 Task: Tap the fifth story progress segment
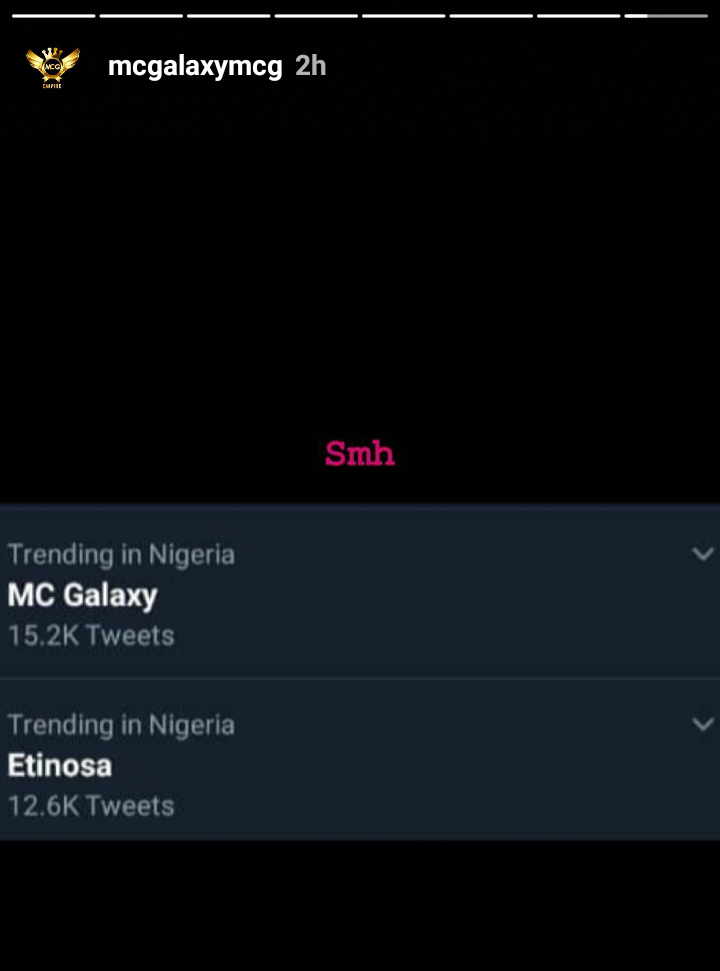click(403, 16)
